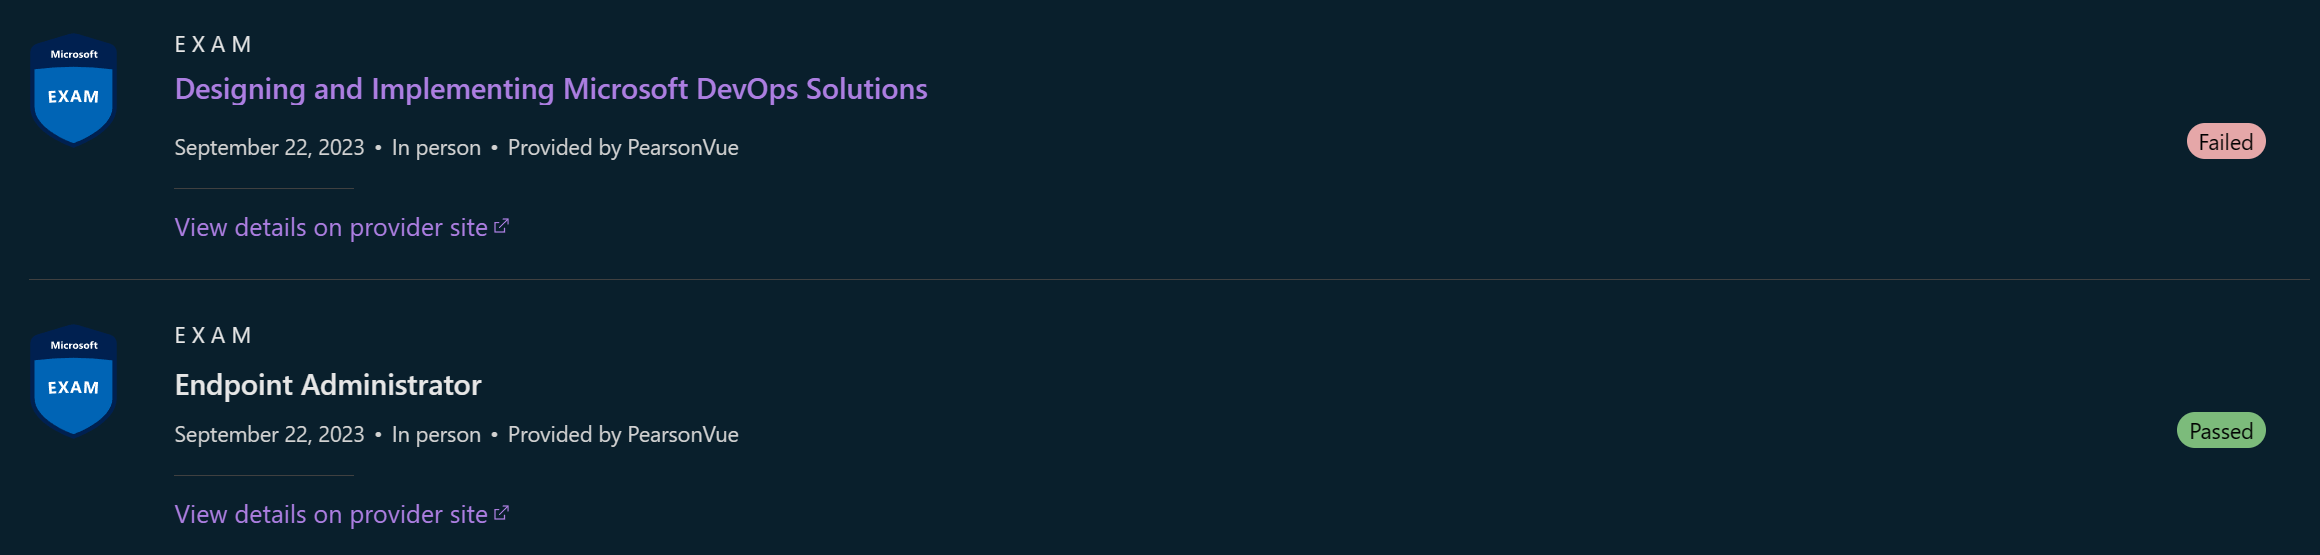This screenshot has height=555, width=2320.
Task: Click the In person text for the DevOps exam
Action: 436,148
